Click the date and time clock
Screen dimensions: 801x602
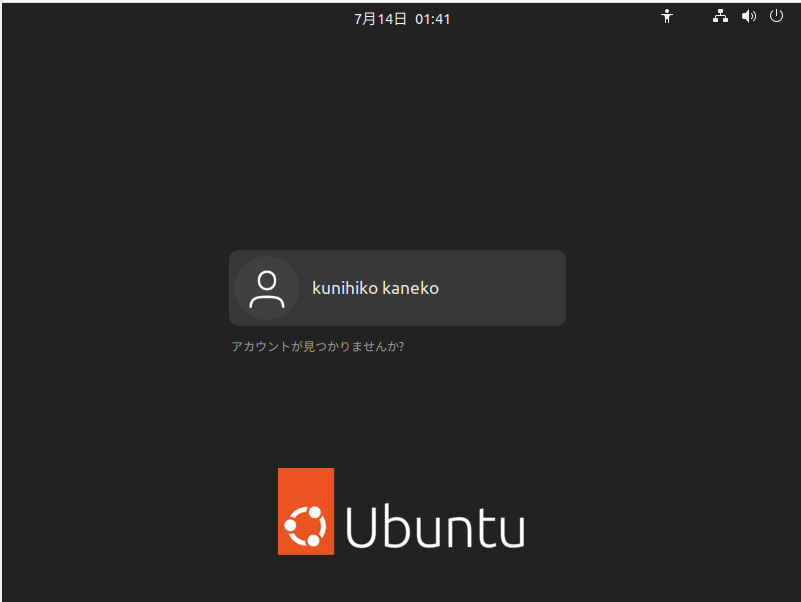(402, 19)
